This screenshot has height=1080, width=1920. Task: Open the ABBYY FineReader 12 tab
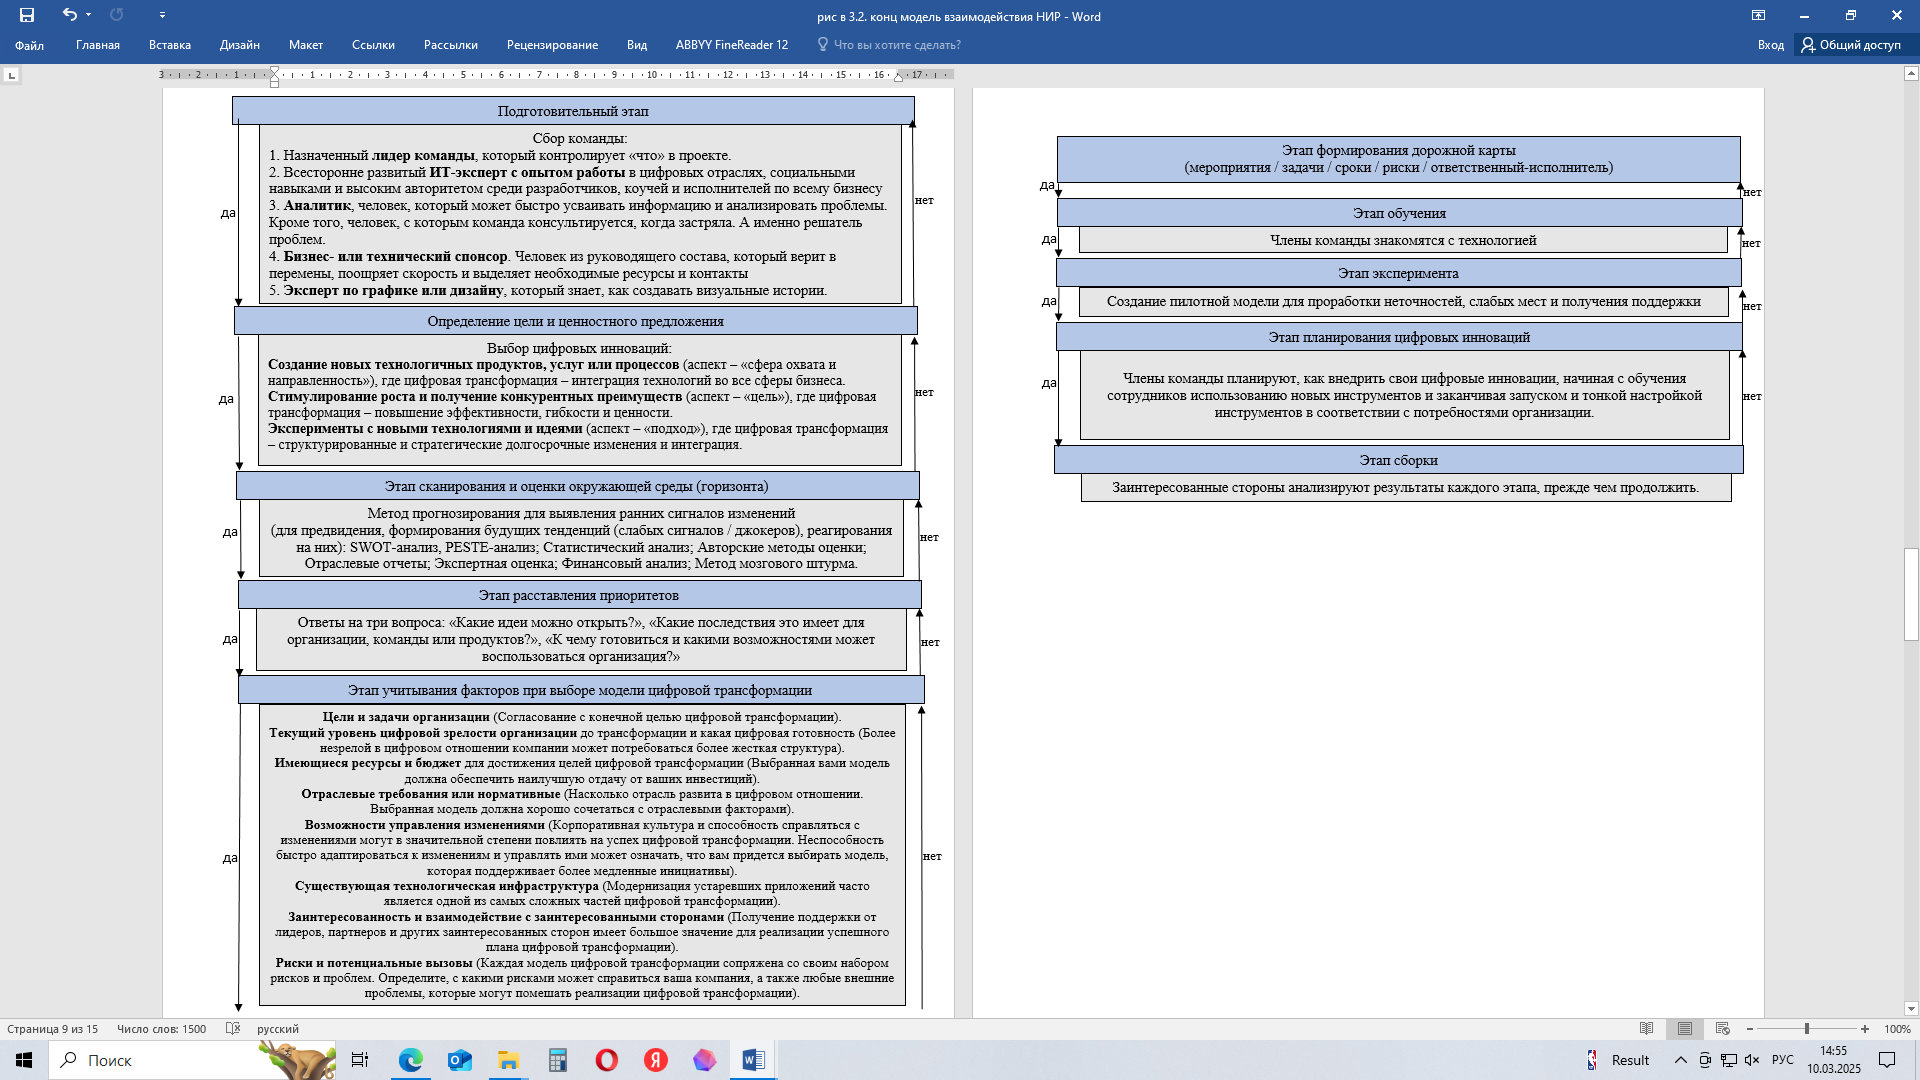(732, 45)
